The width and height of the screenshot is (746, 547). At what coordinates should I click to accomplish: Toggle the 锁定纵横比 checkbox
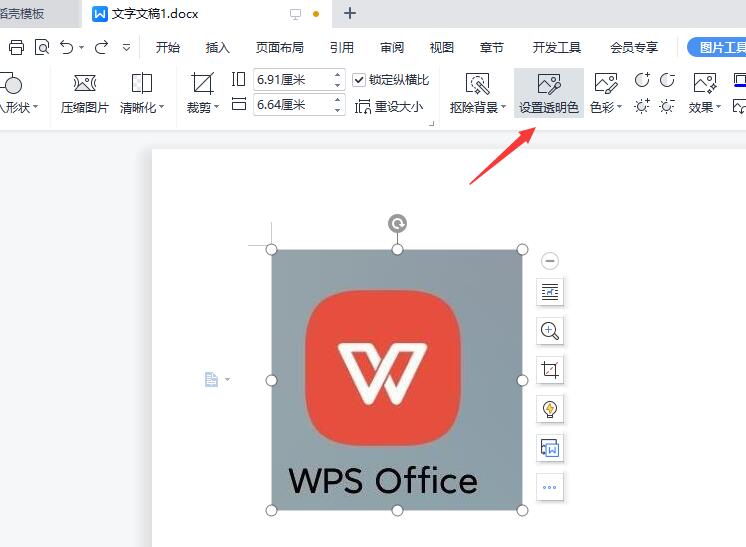[x=359, y=80]
